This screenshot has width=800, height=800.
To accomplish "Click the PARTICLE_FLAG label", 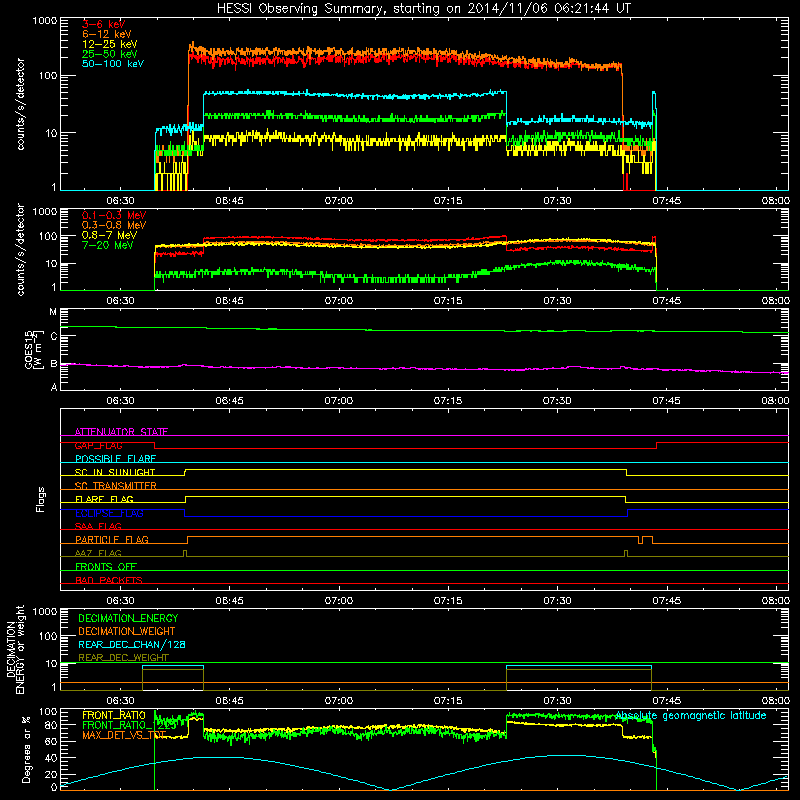I will [x=112, y=539].
